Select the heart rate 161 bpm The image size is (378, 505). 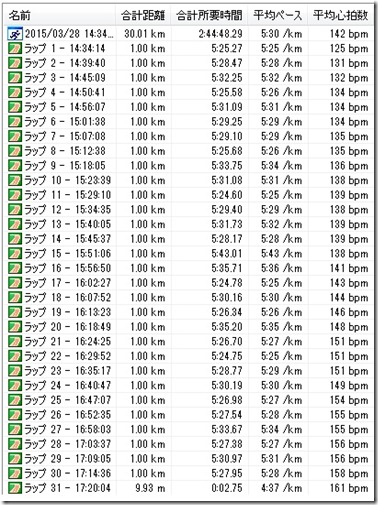349,488
